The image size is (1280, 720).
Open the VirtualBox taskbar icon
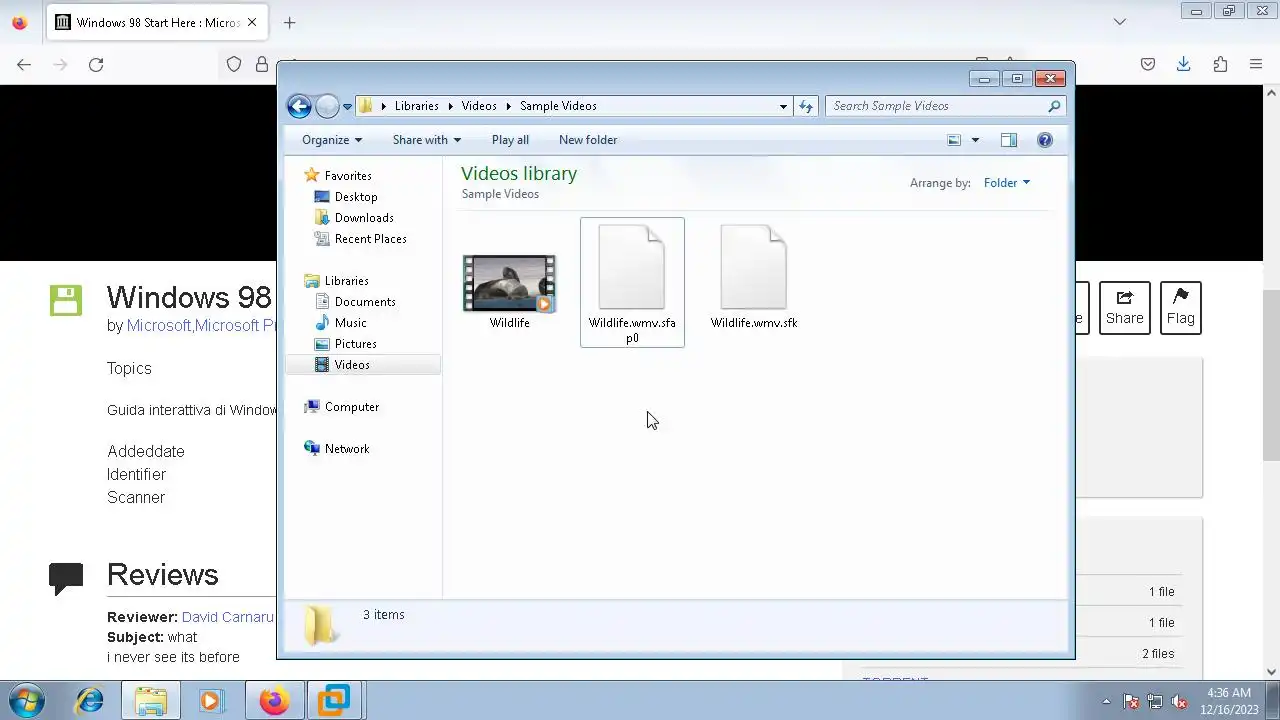pos(334,700)
